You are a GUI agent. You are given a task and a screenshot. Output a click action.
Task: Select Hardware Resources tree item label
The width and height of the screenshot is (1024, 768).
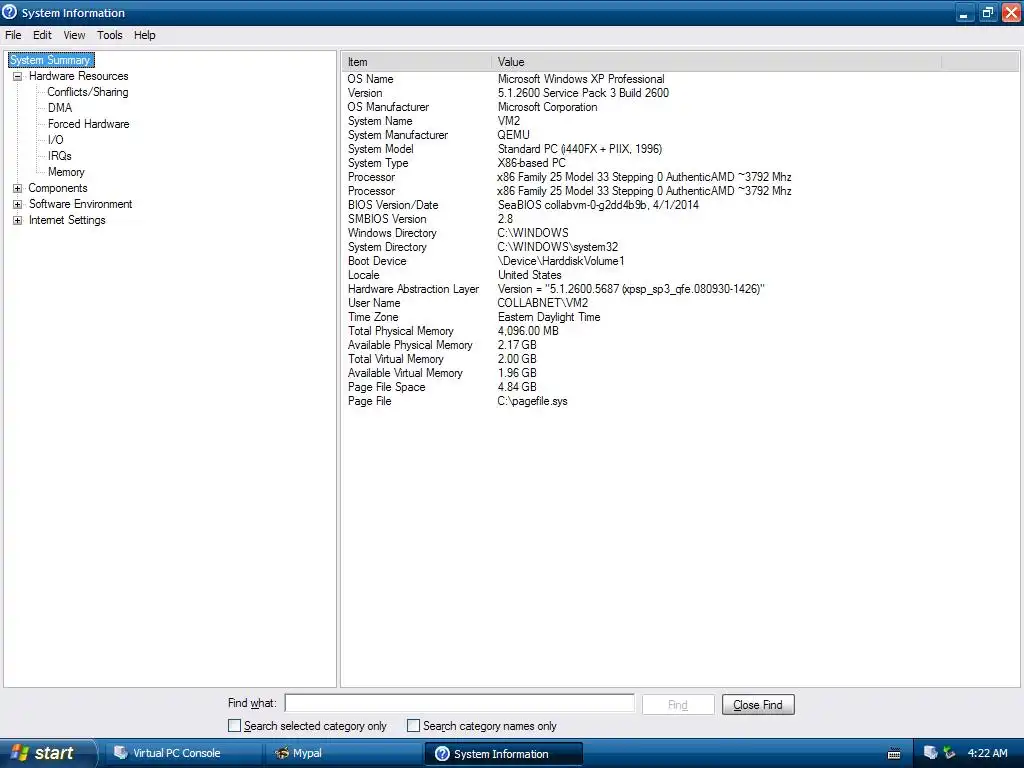tap(78, 76)
